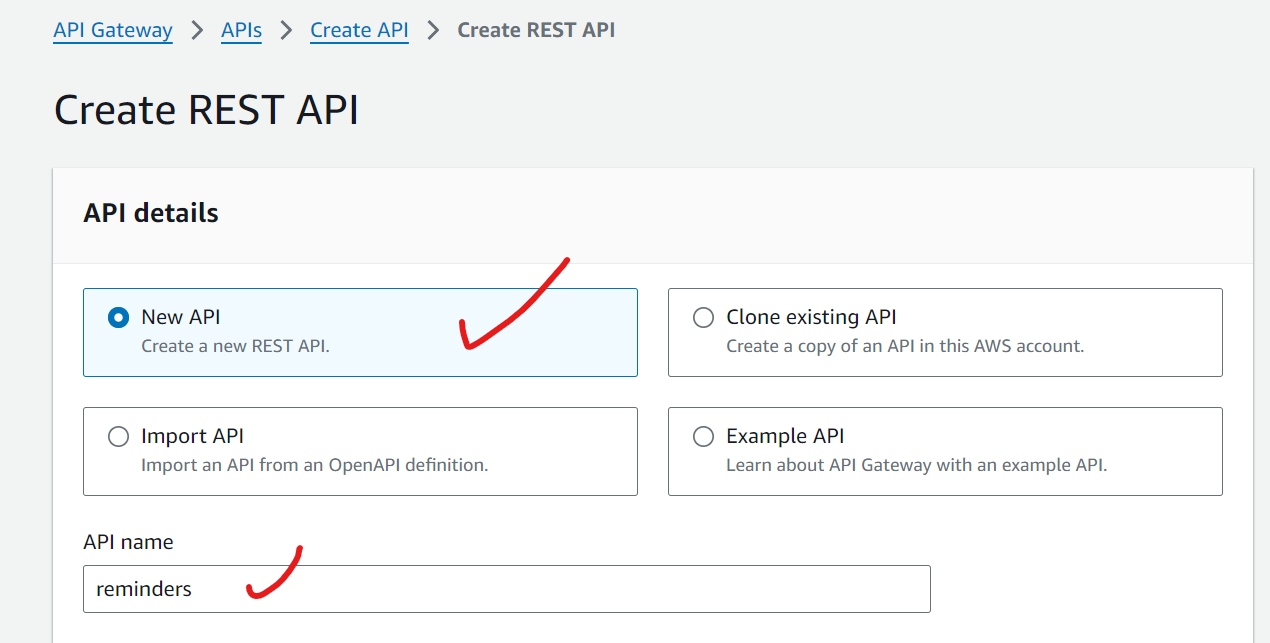Click chevron separator after Create API breadcrumb
1270x643 pixels.
[433, 30]
